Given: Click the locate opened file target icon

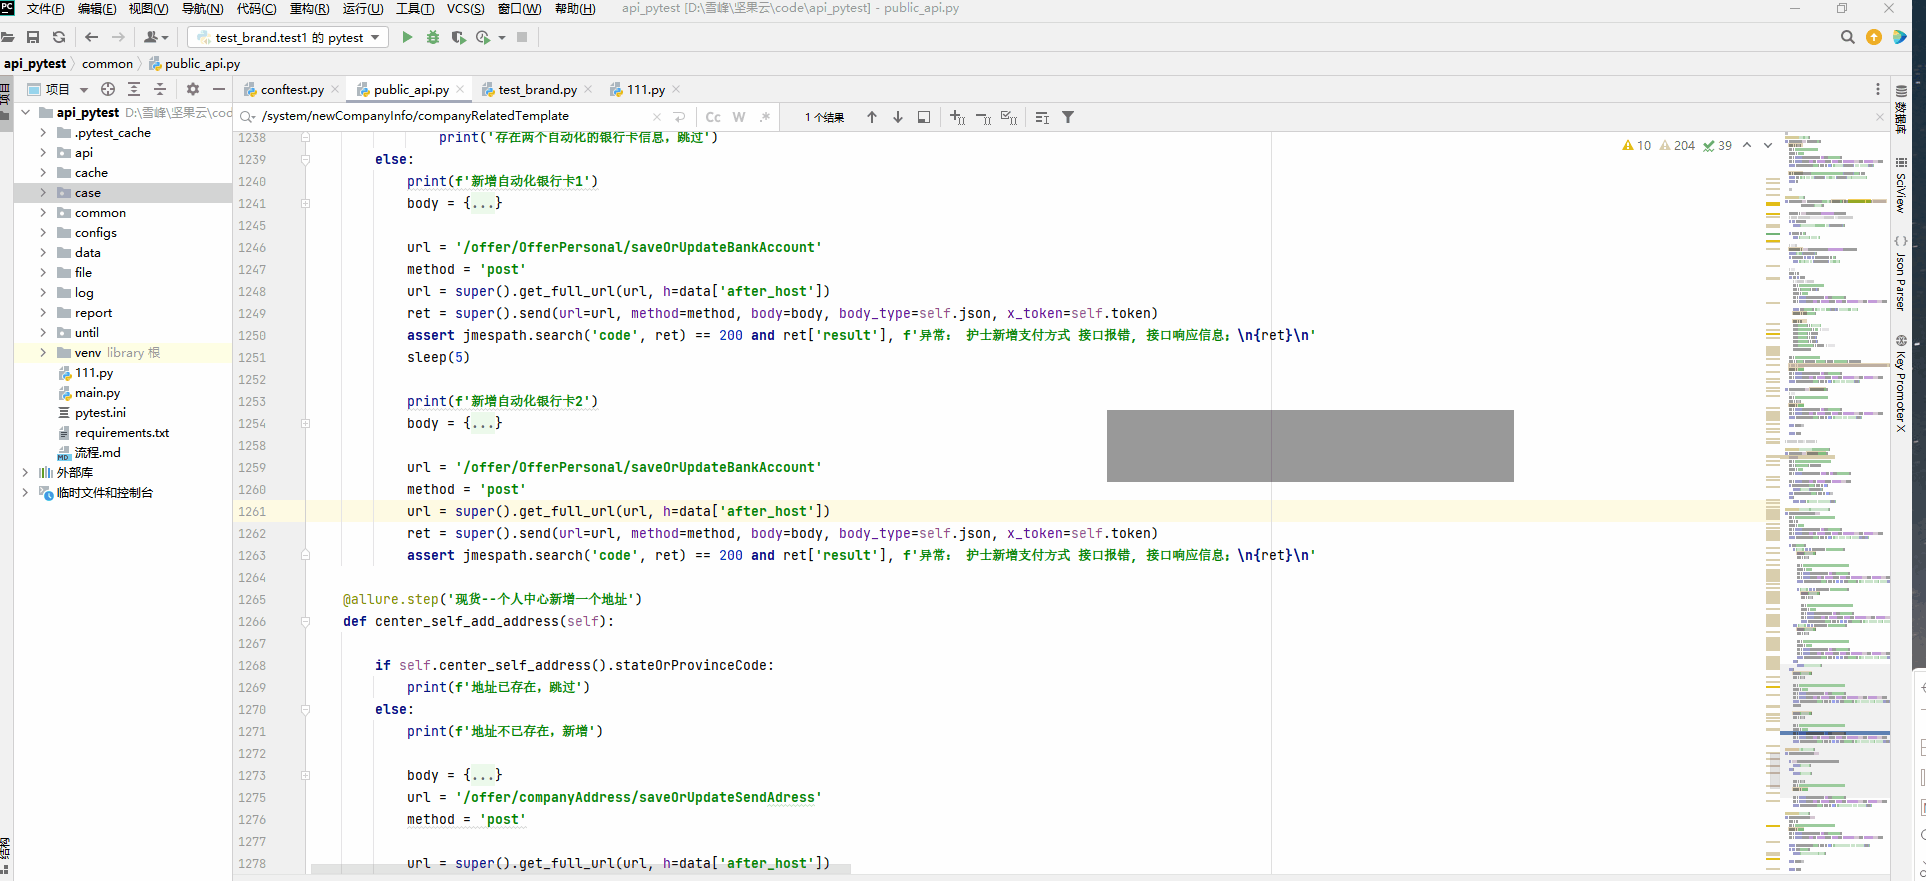Looking at the screenshot, I should (108, 89).
